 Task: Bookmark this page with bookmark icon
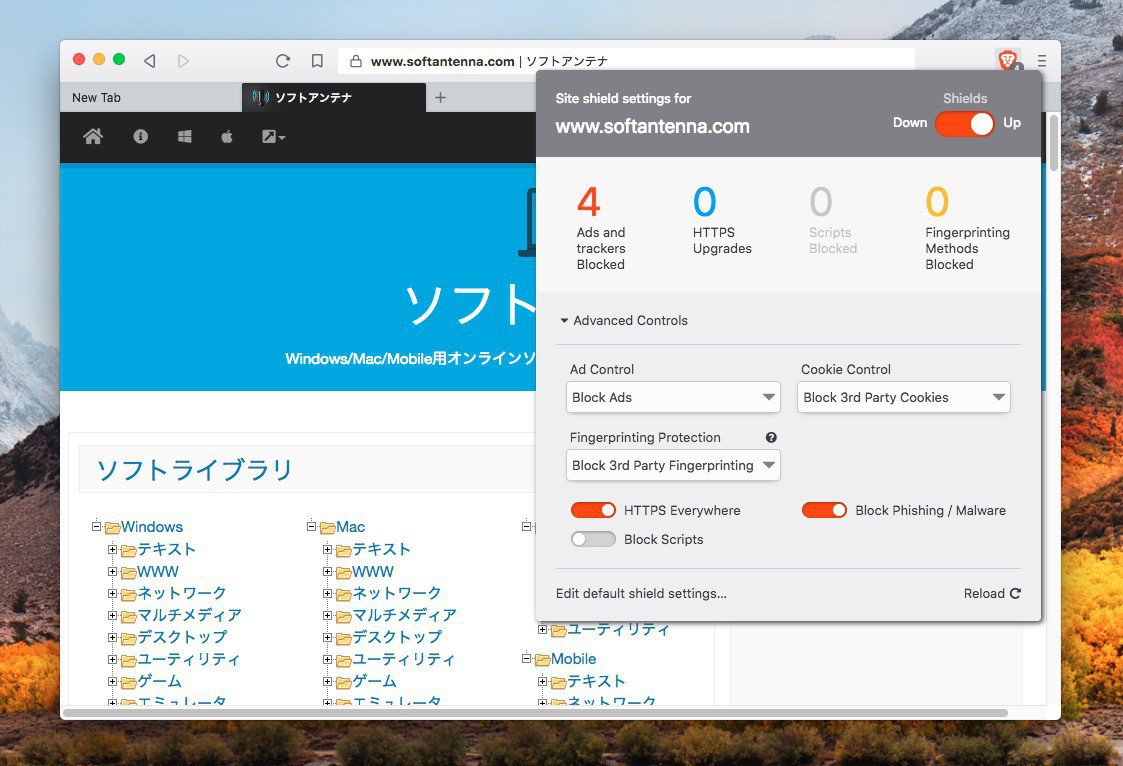(x=317, y=61)
